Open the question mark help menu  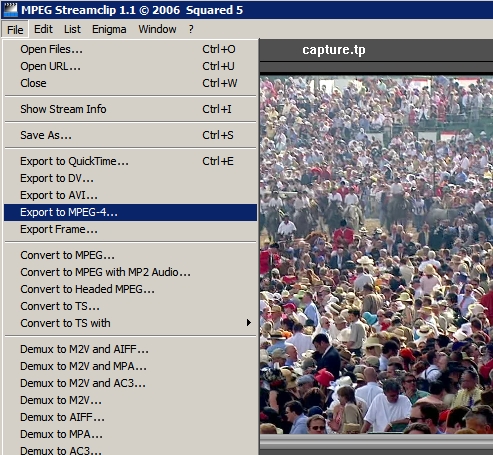(191, 29)
